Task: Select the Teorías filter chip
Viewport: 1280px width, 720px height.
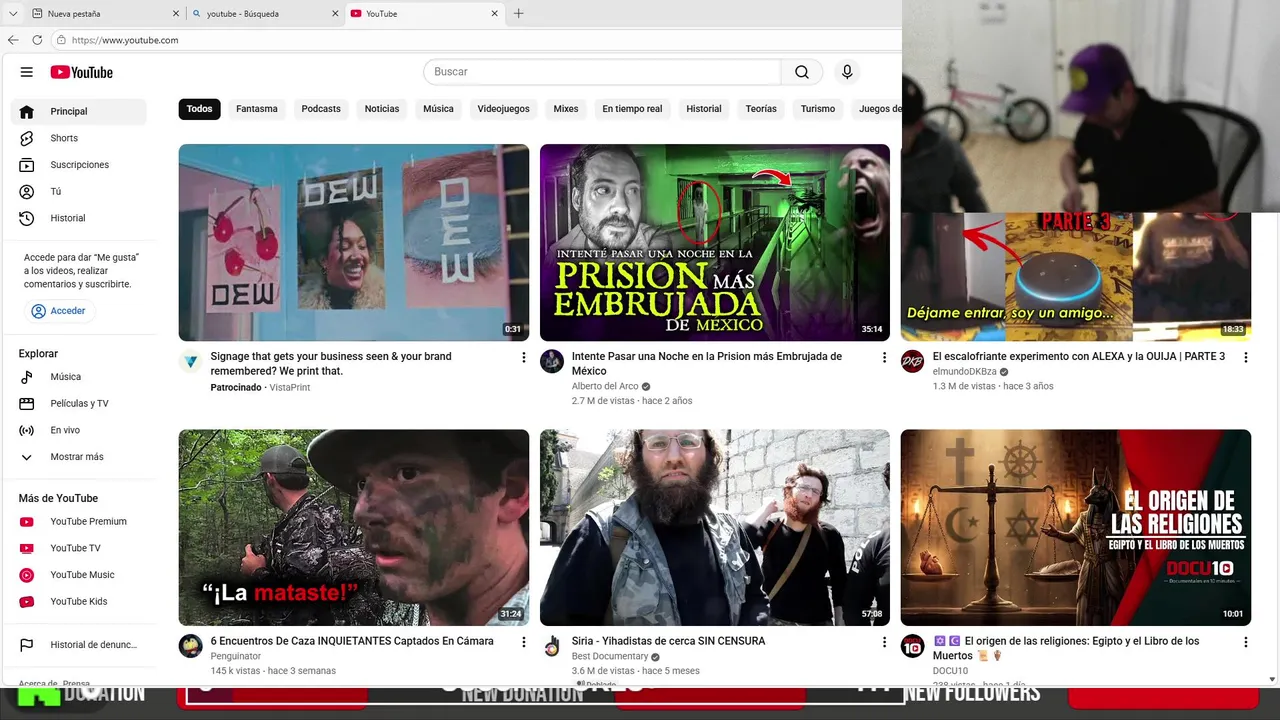Action: 761,109
